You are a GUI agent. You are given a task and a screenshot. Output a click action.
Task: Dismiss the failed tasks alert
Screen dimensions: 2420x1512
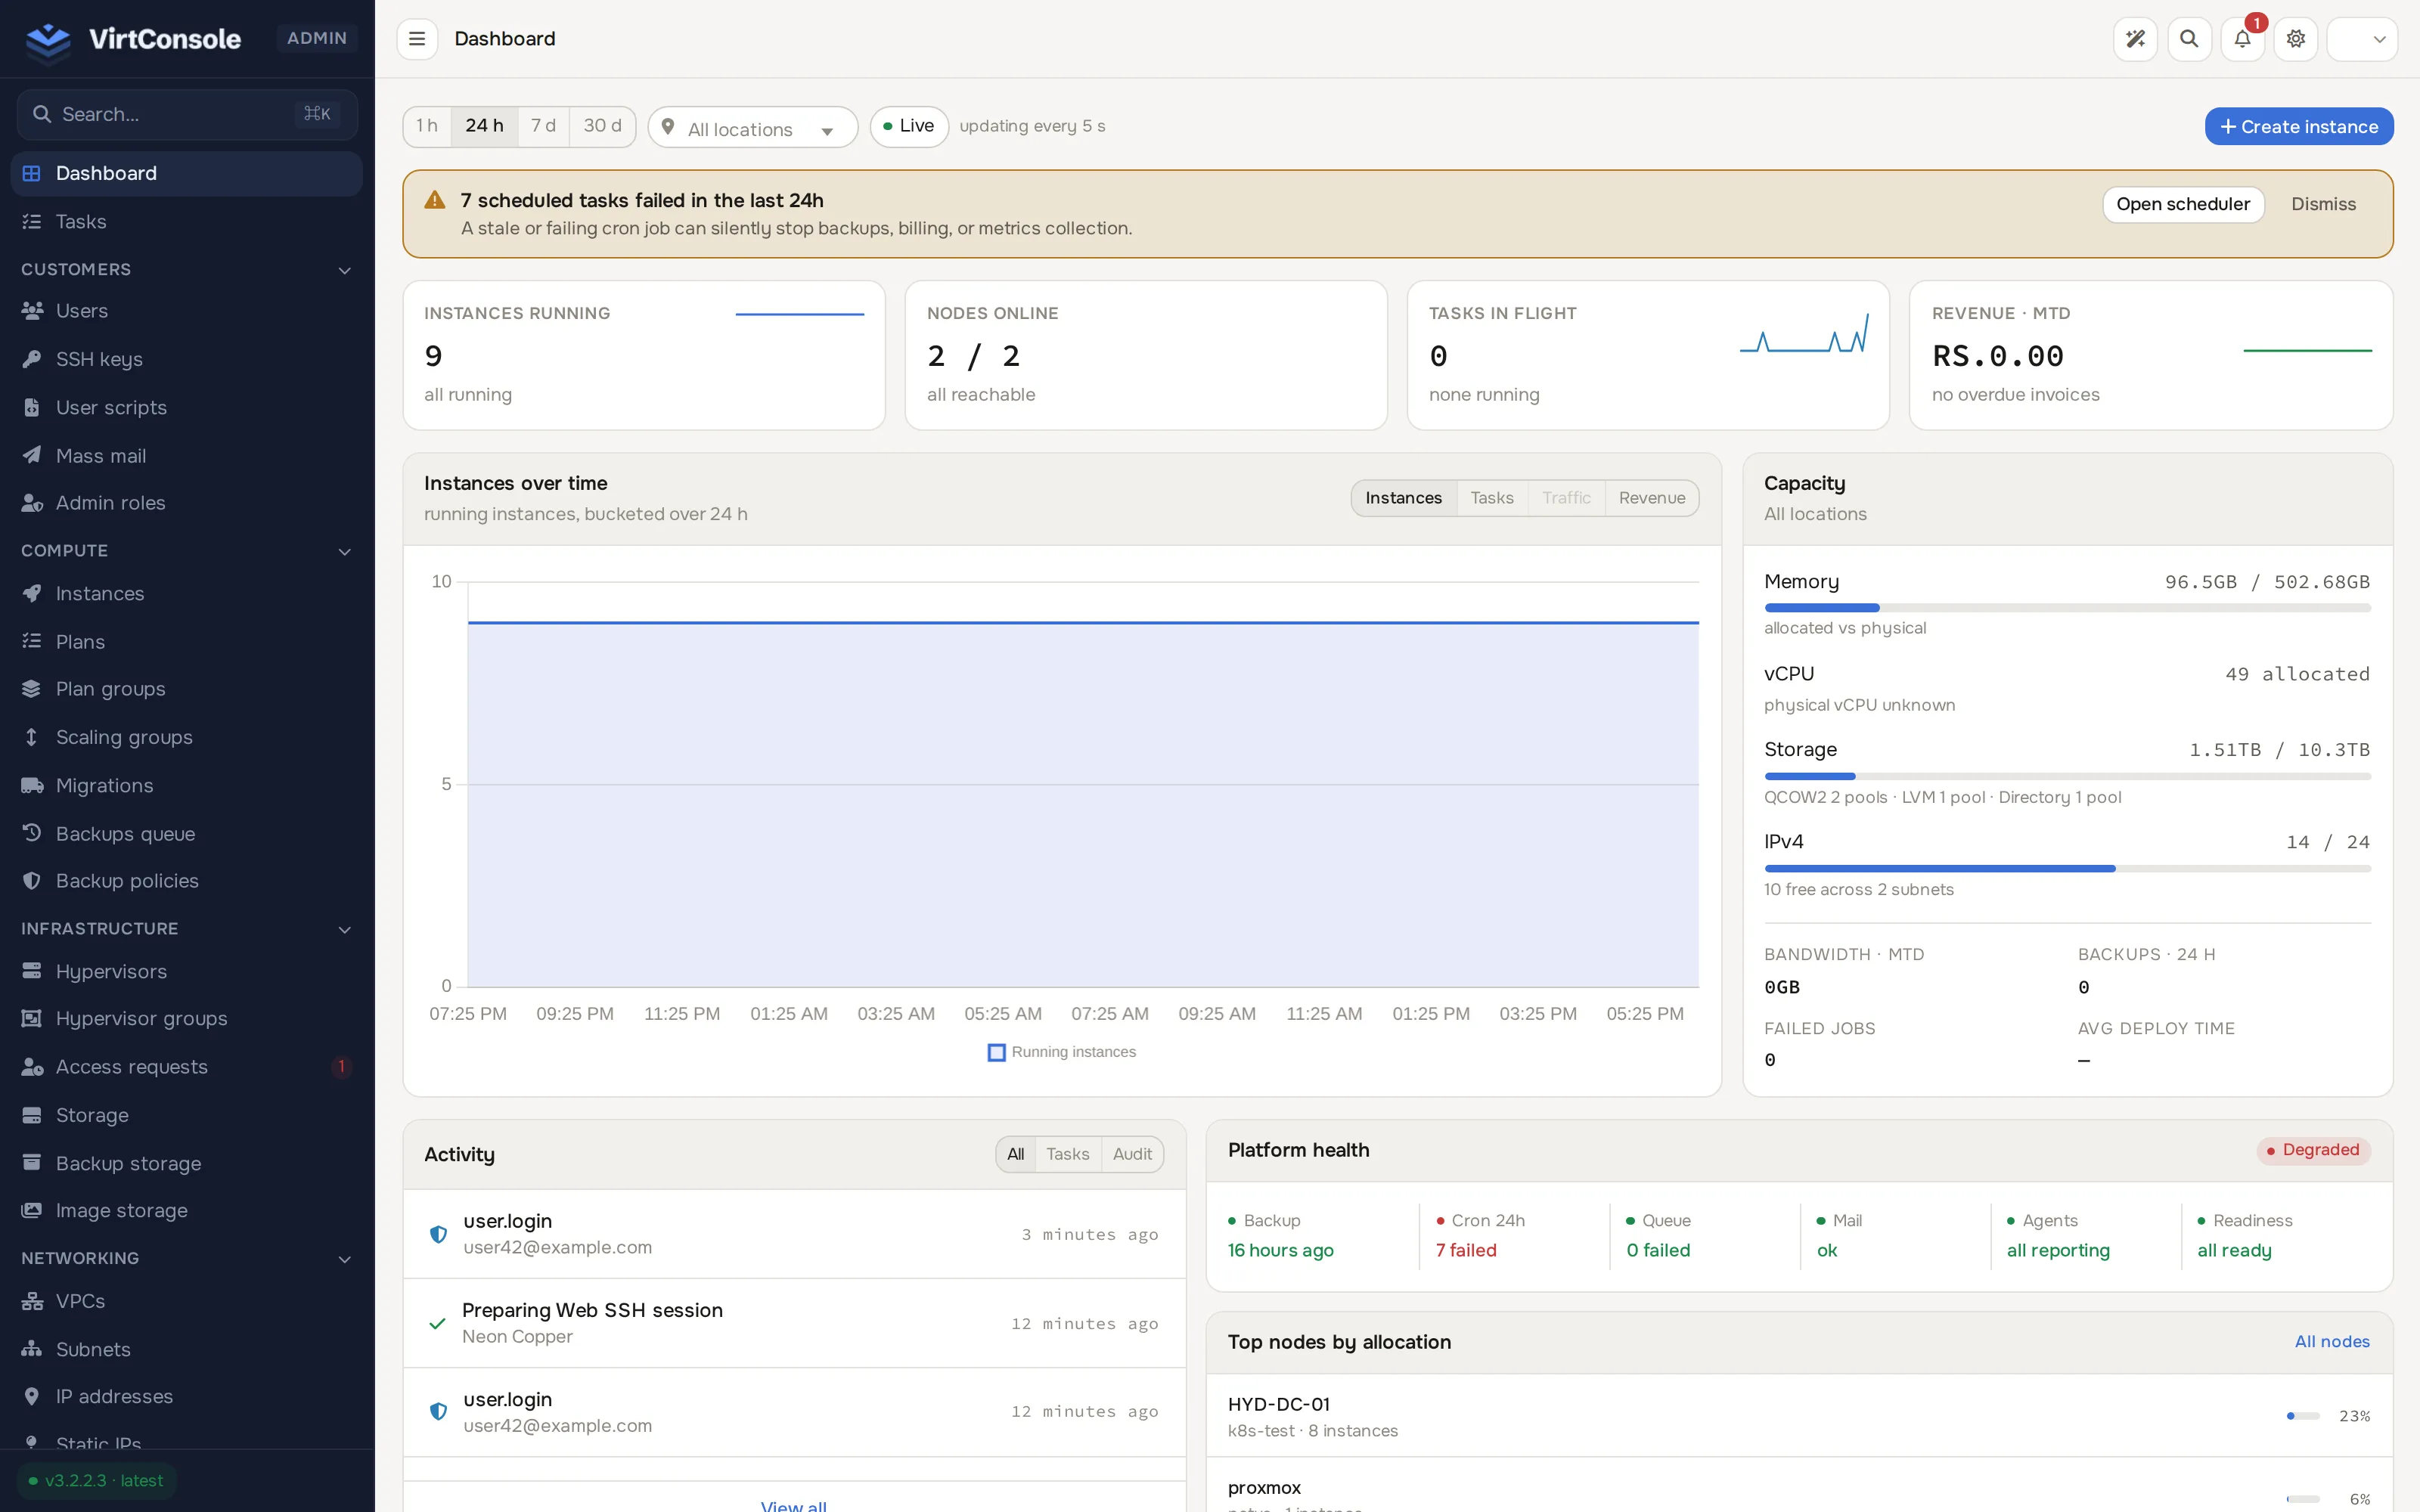click(2323, 204)
